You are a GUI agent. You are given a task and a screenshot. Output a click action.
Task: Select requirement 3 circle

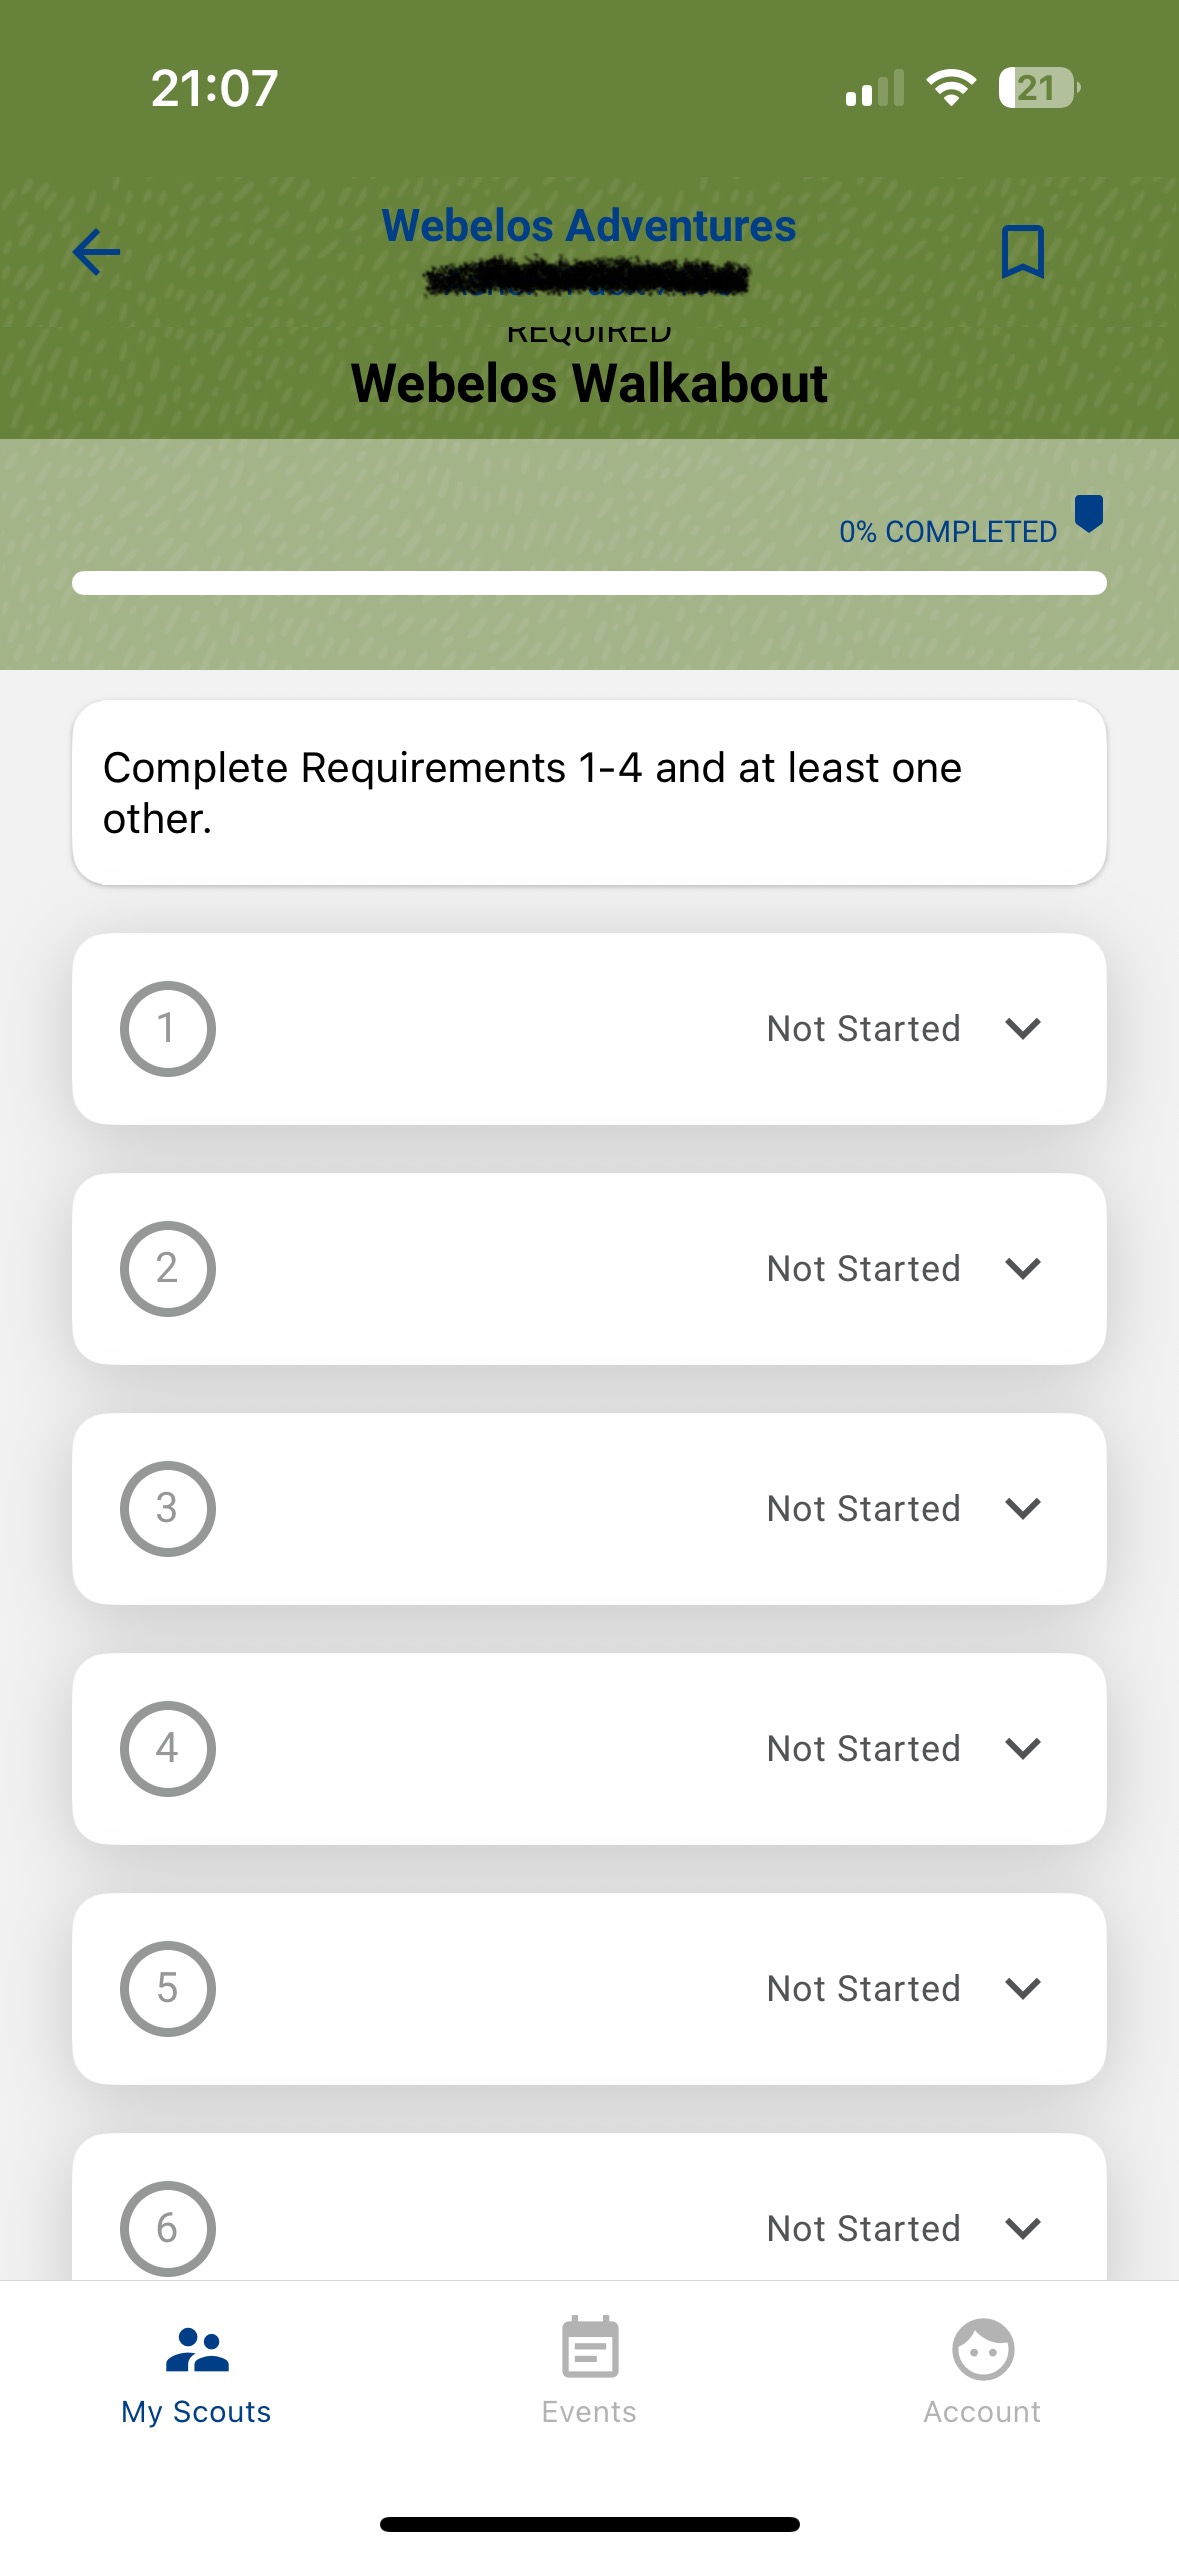tap(168, 1509)
